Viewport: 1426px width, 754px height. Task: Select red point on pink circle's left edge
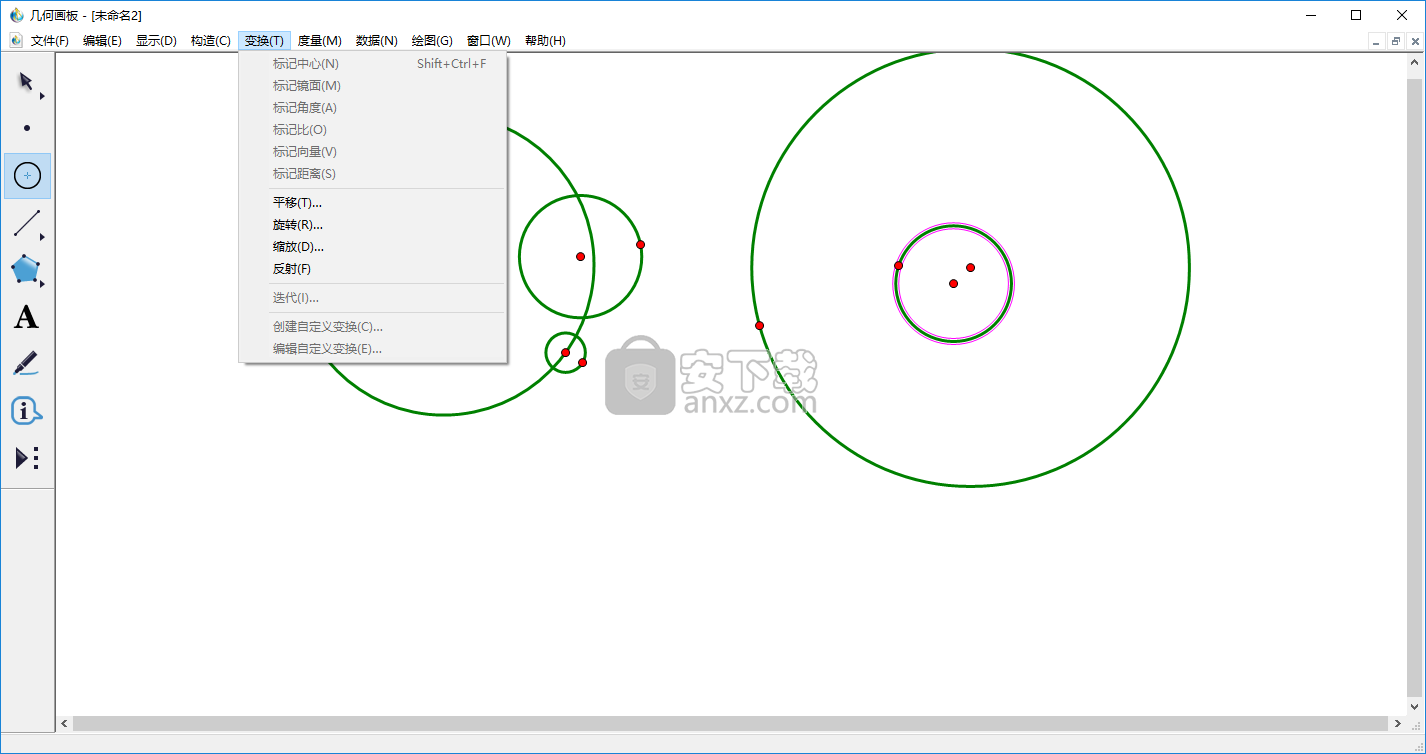[x=898, y=266]
